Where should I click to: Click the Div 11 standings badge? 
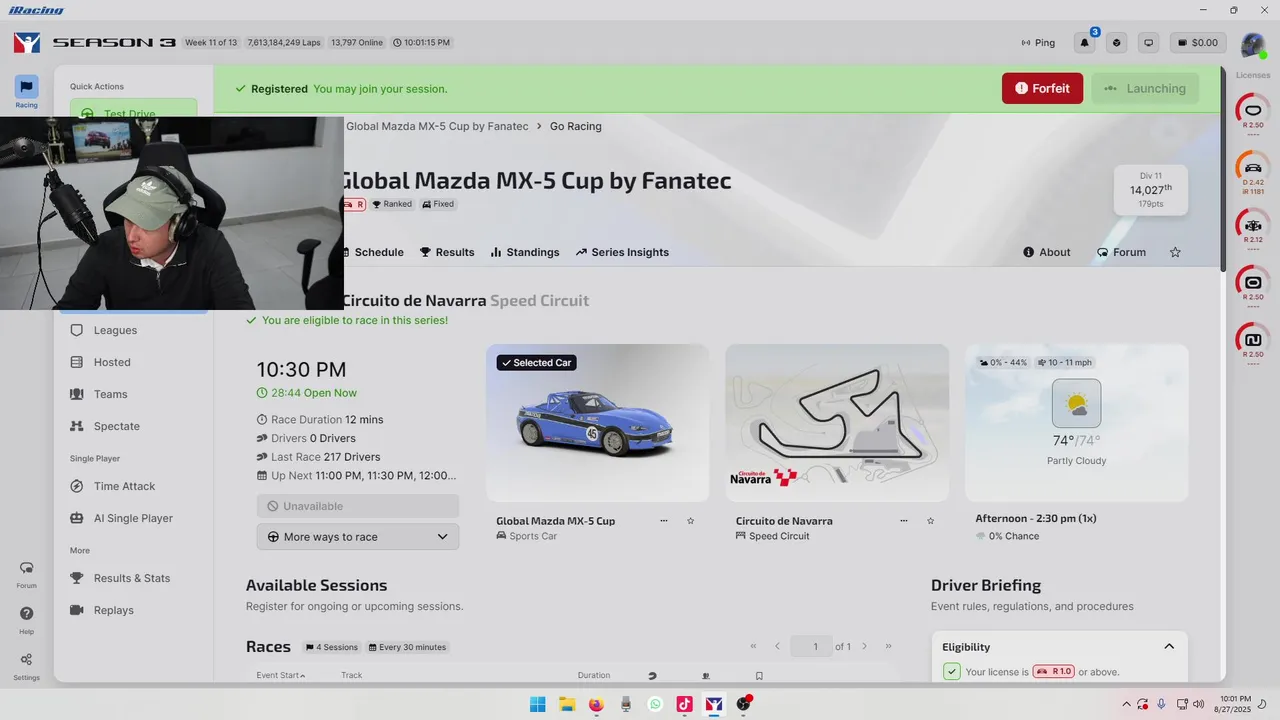[1151, 190]
